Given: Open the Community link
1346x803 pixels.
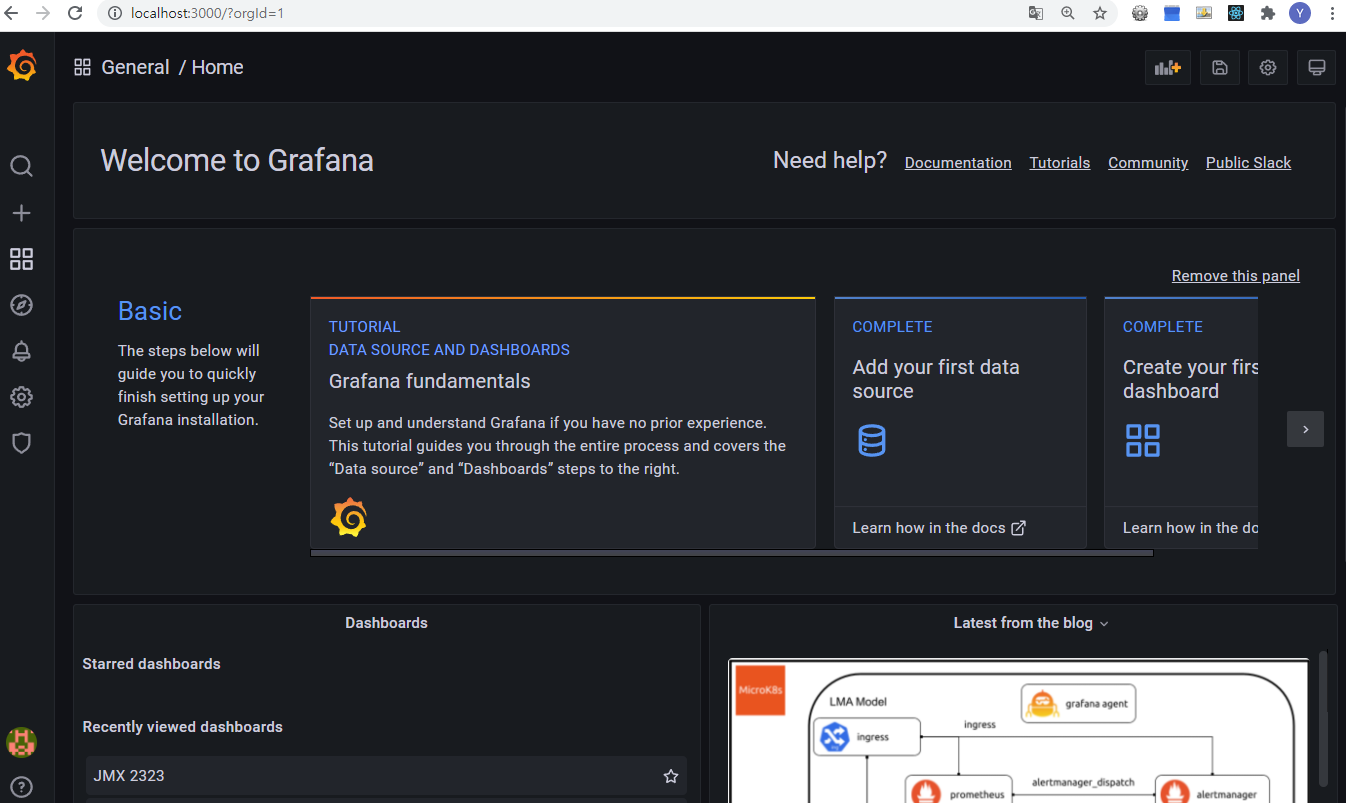Looking at the screenshot, I should pyautogui.click(x=1148, y=163).
